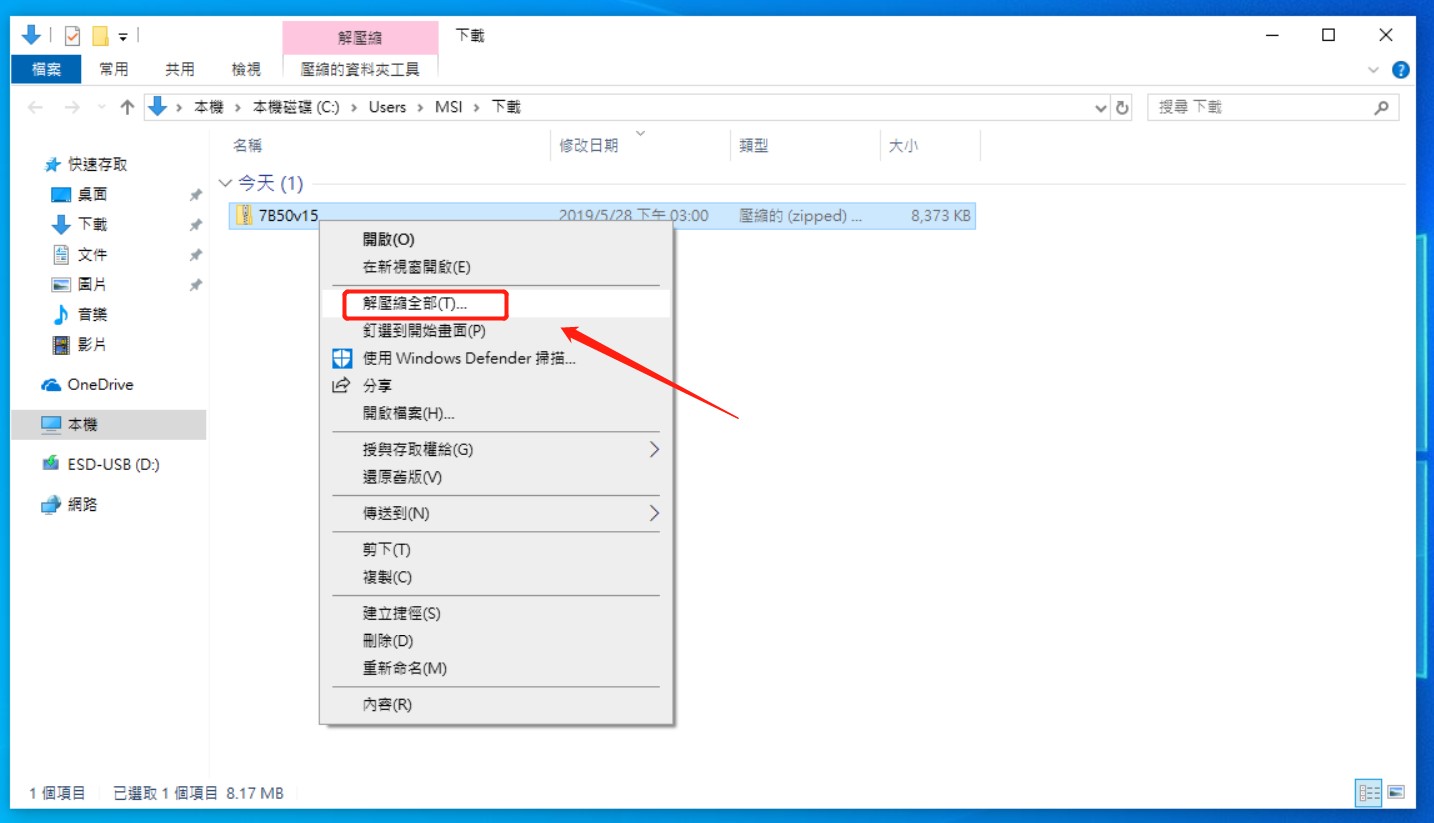Screen dimensions: 1434x823
Task: Sort by the 修改日期 column header
Action: click(588, 145)
